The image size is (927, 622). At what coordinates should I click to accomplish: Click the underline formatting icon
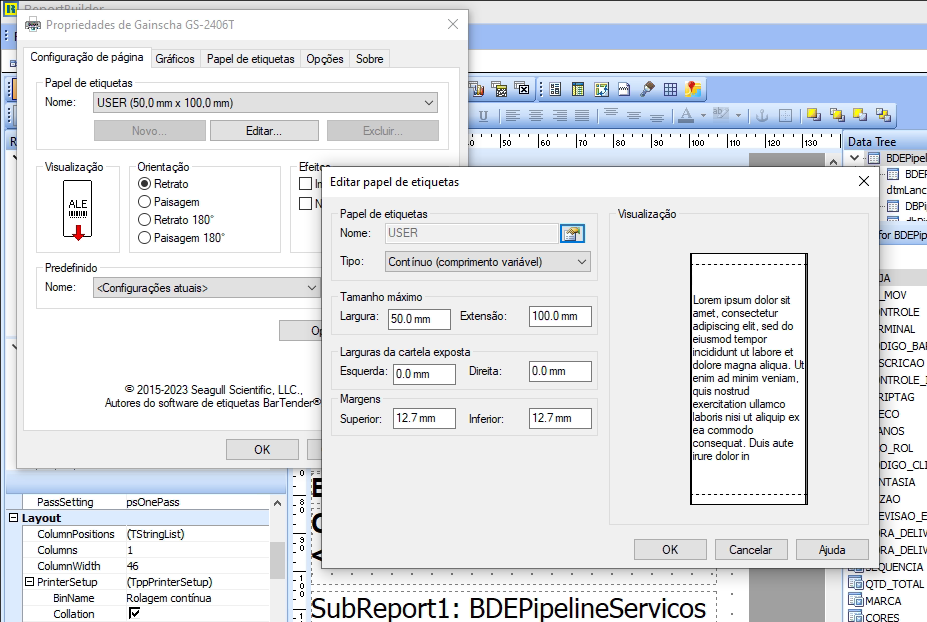coord(483,116)
